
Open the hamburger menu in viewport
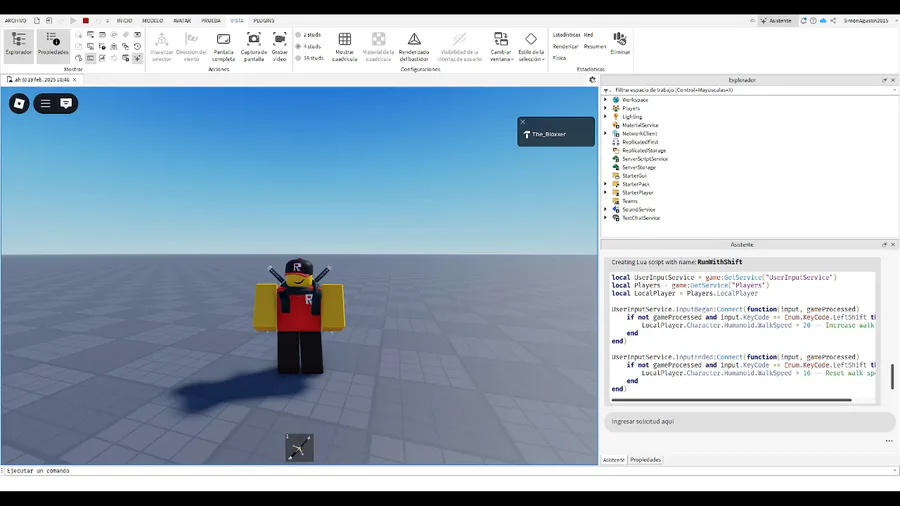45,103
